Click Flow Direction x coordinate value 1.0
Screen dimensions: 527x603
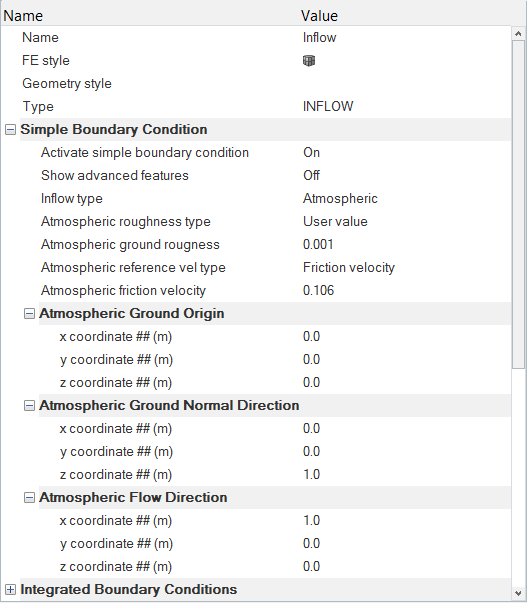click(312, 521)
